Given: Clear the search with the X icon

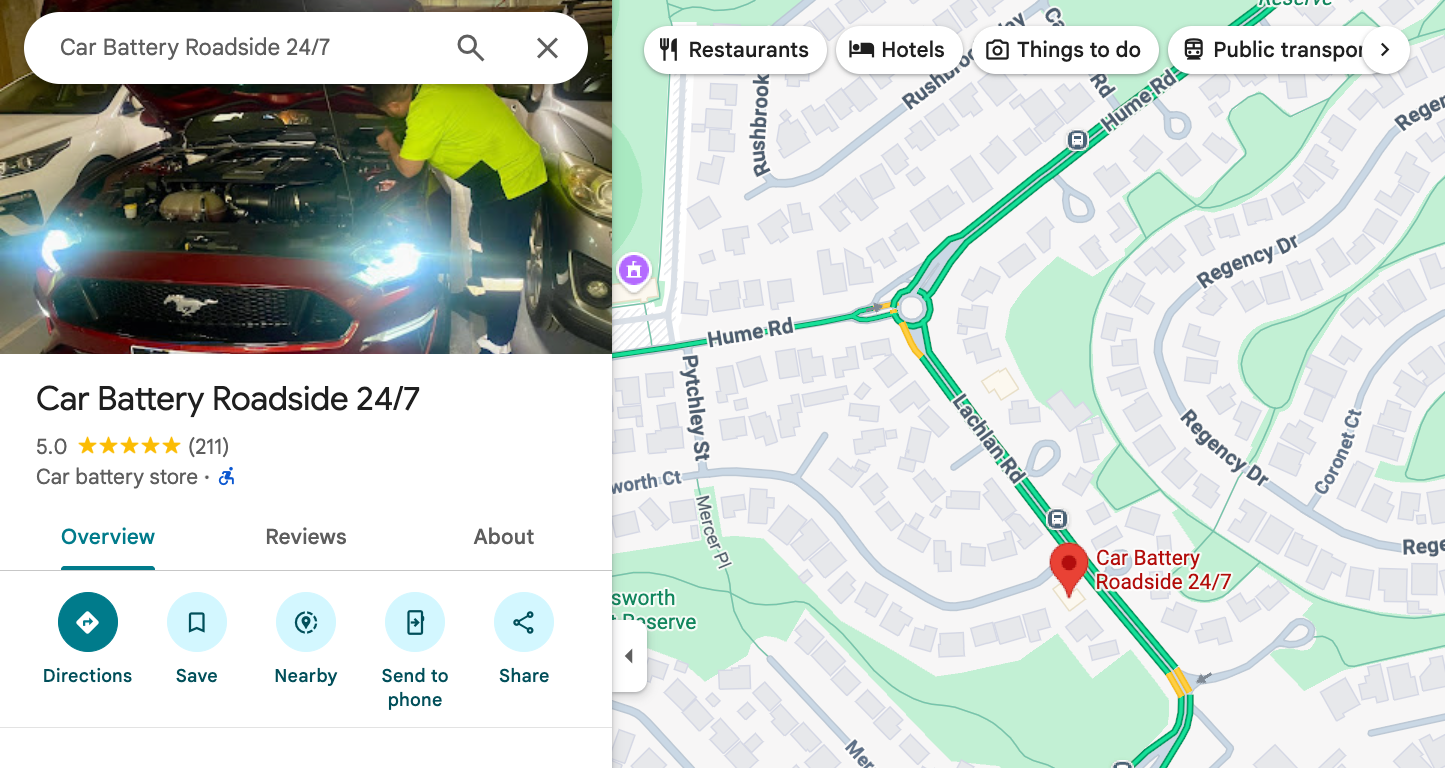Looking at the screenshot, I should coord(547,47).
